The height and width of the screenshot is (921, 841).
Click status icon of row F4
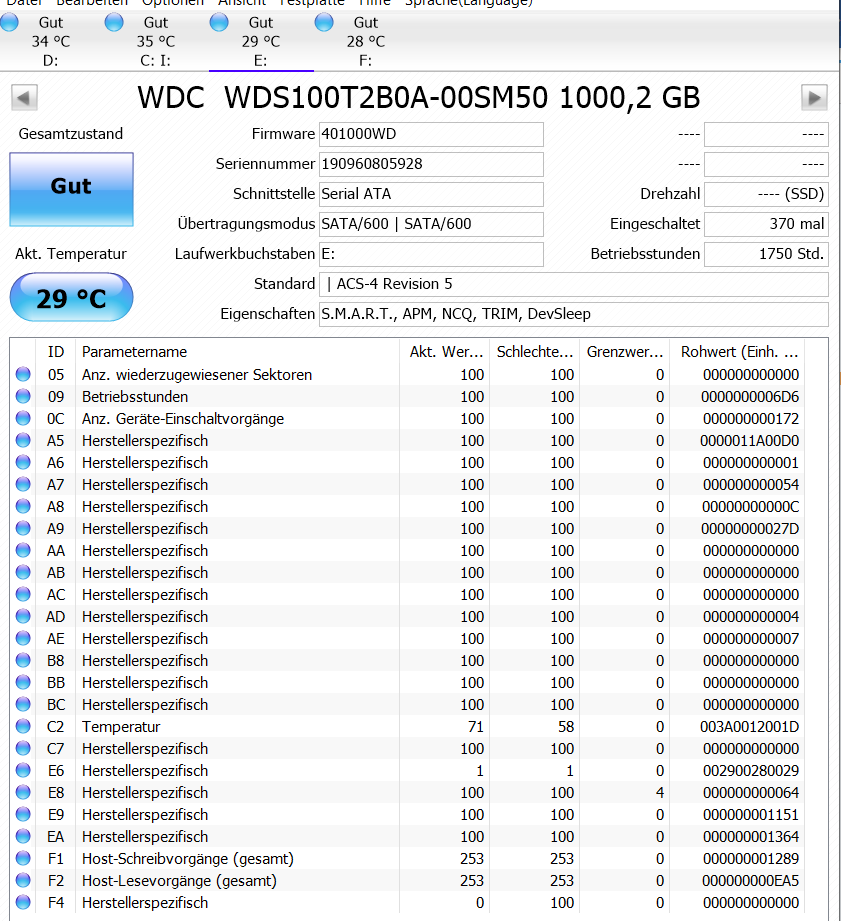coord(23,902)
